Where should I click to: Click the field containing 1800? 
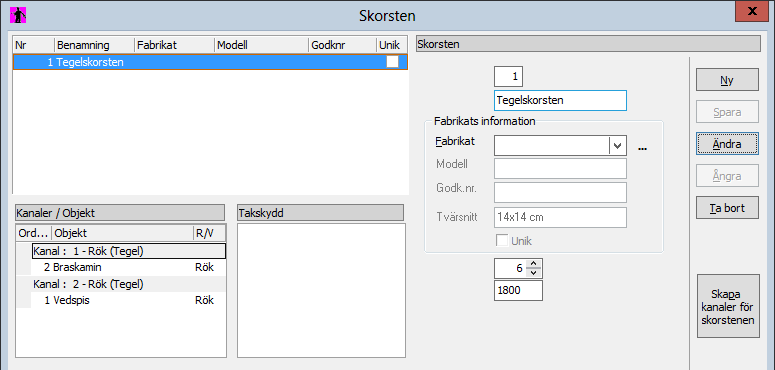click(518, 290)
